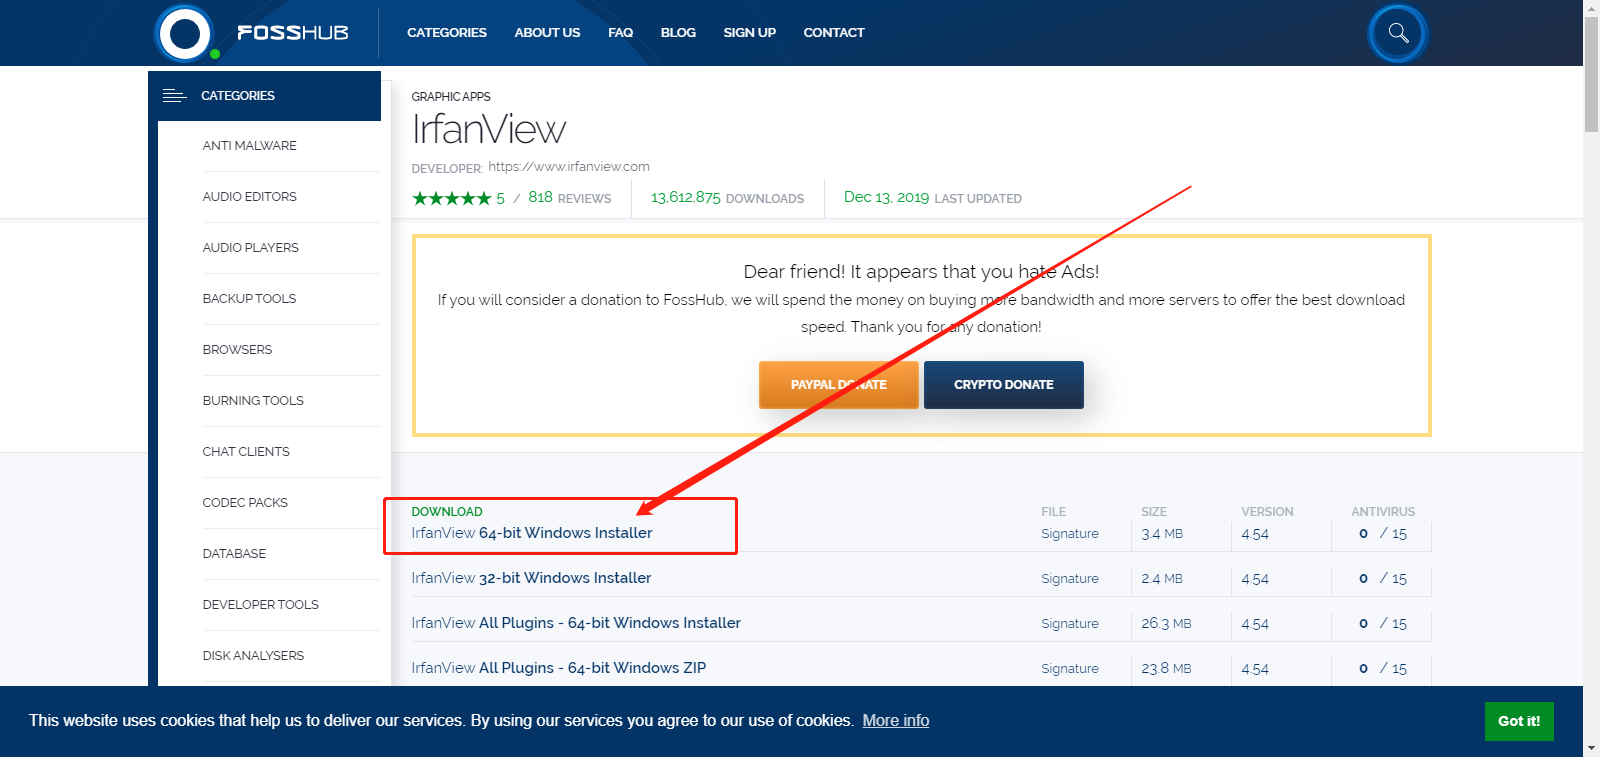Open Signature for All Plugins 64-bit ZIP
The width and height of the screenshot is (1600, 757).
click(1070, 669)
